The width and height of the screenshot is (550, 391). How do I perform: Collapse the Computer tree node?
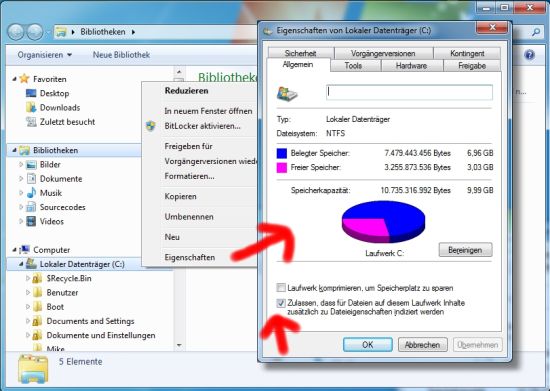[x=14, y=250]
